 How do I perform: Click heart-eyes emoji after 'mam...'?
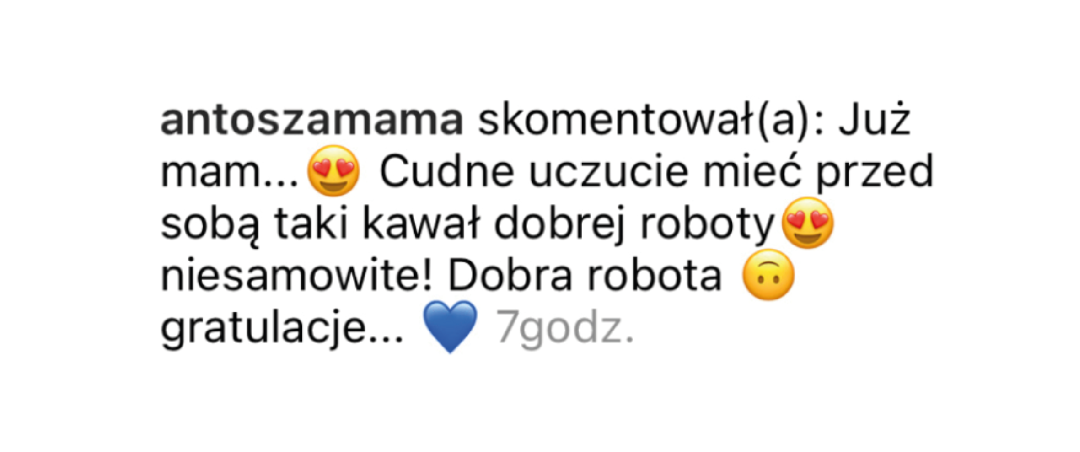click(334, 172)
